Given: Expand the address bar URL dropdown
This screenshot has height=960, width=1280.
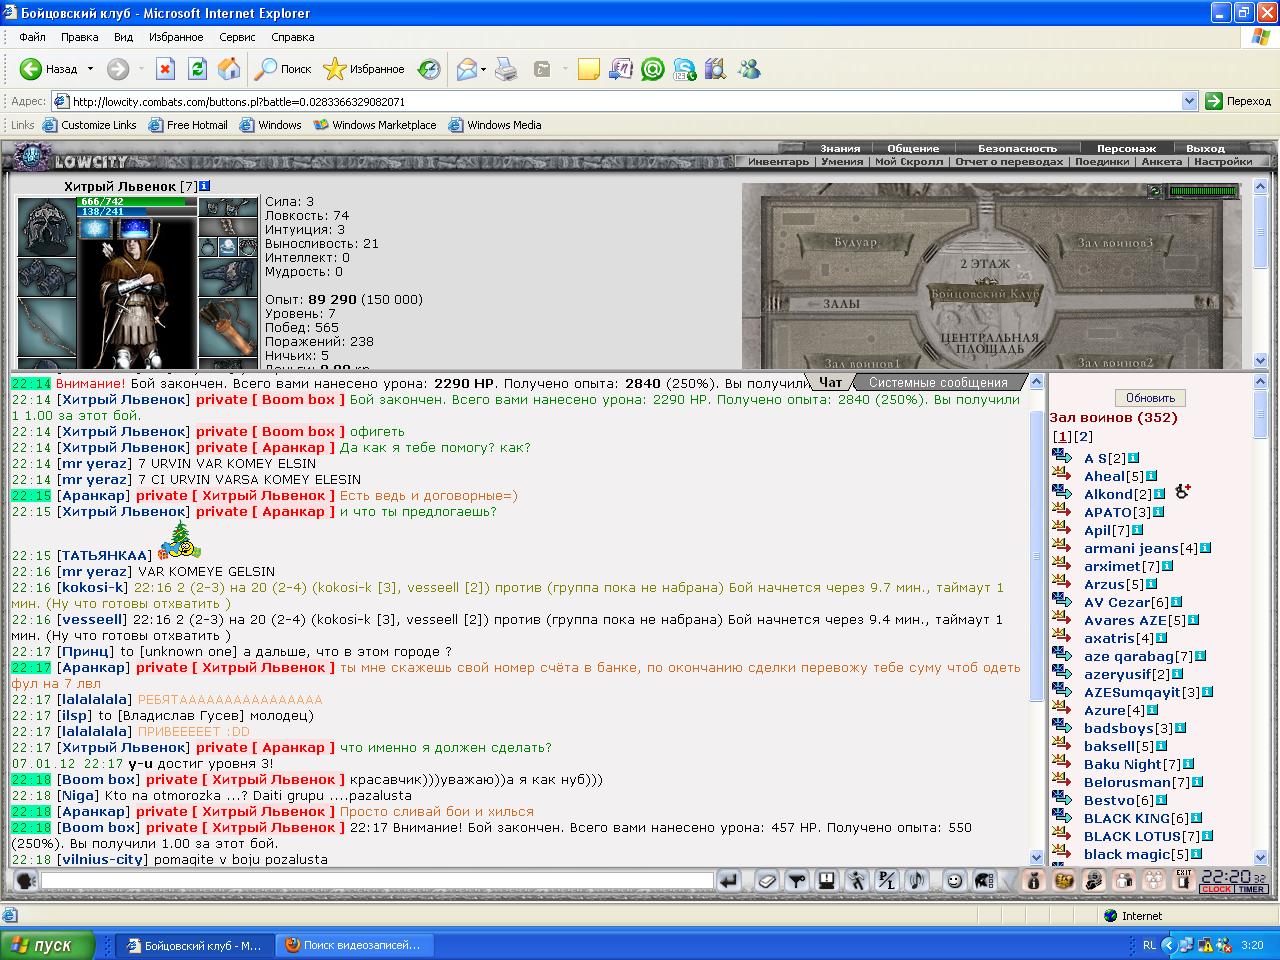Looking at the screenshot, I should point(1189,101).
